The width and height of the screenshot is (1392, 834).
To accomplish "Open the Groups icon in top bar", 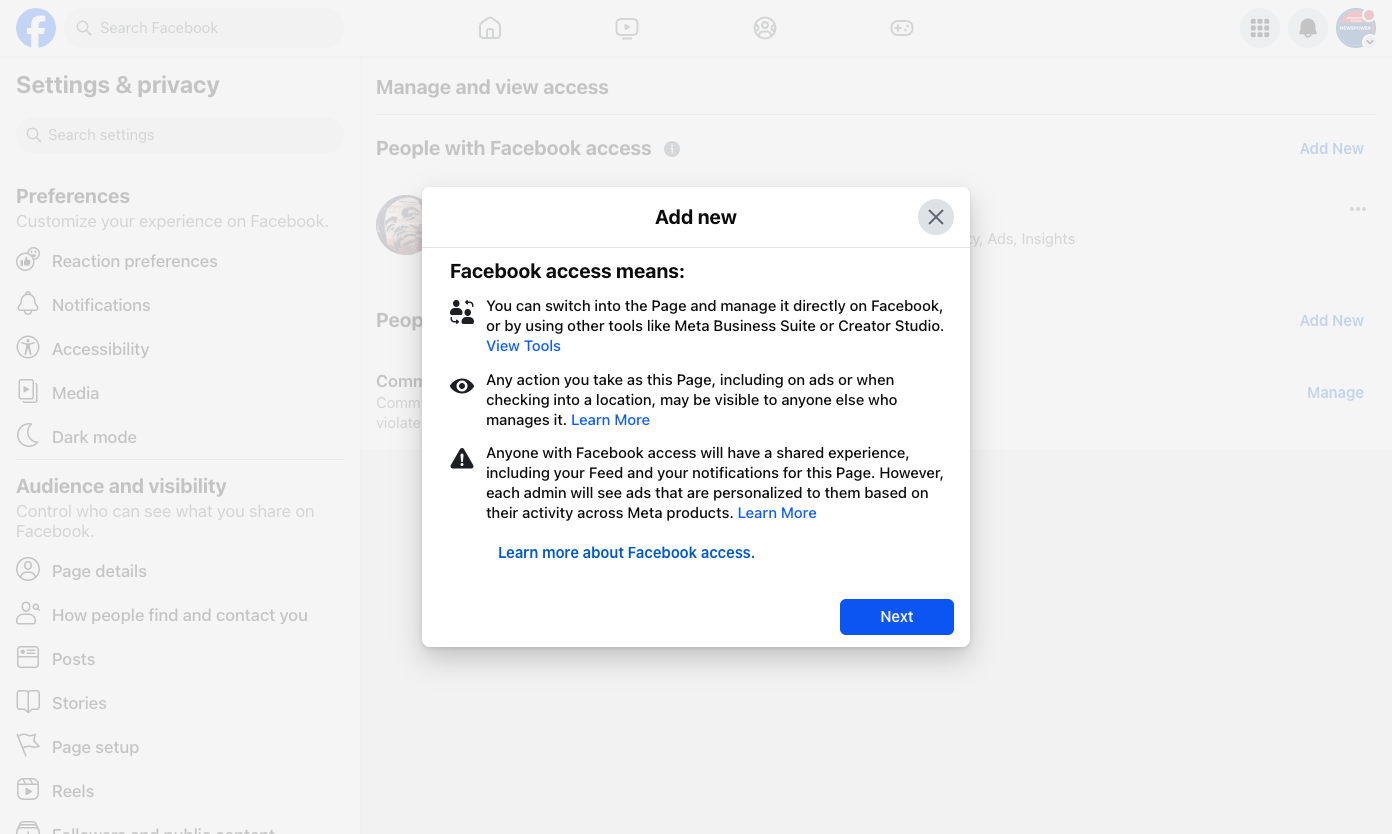I will (x=765, y=28).
